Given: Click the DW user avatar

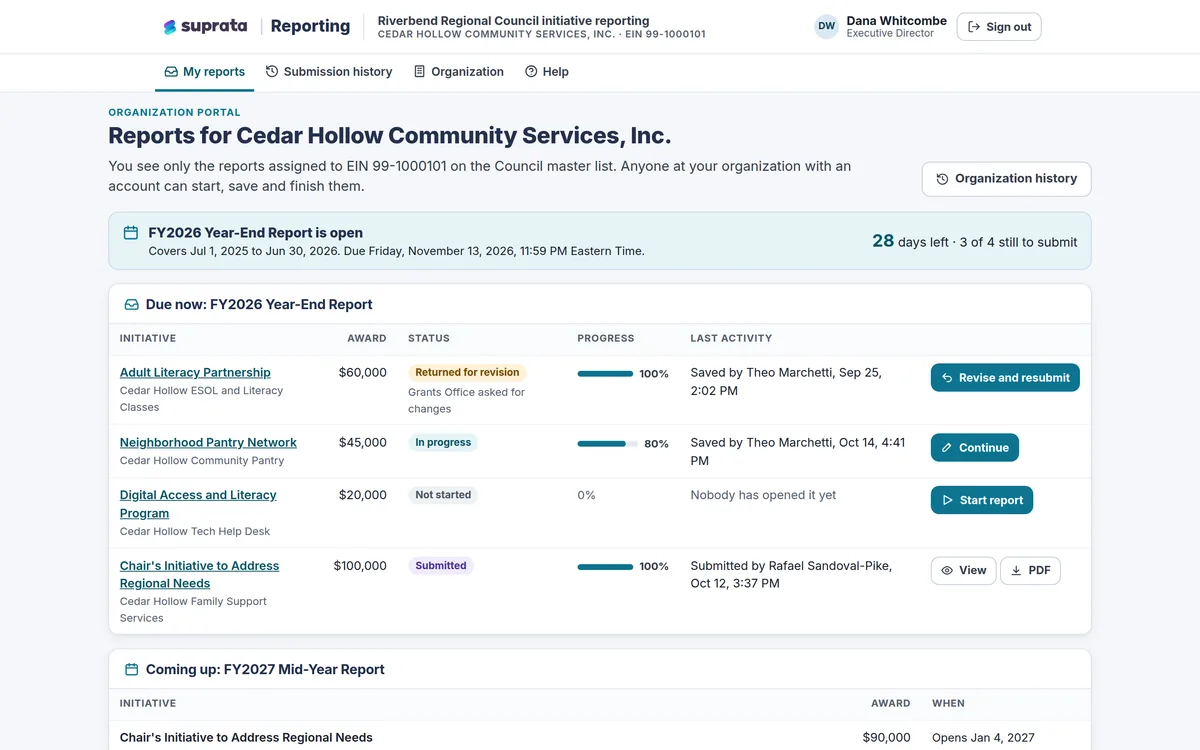Looking at the screenshot, I should [x=827, y=27].
